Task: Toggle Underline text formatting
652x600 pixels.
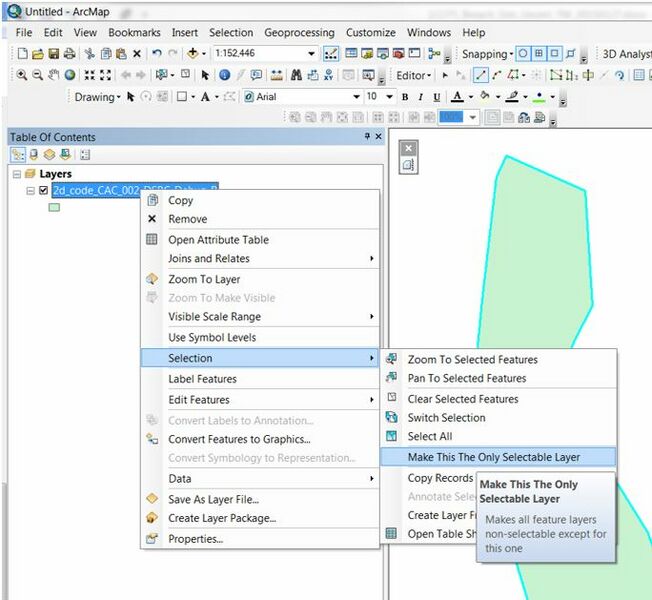Action: (x=436, y=97)
